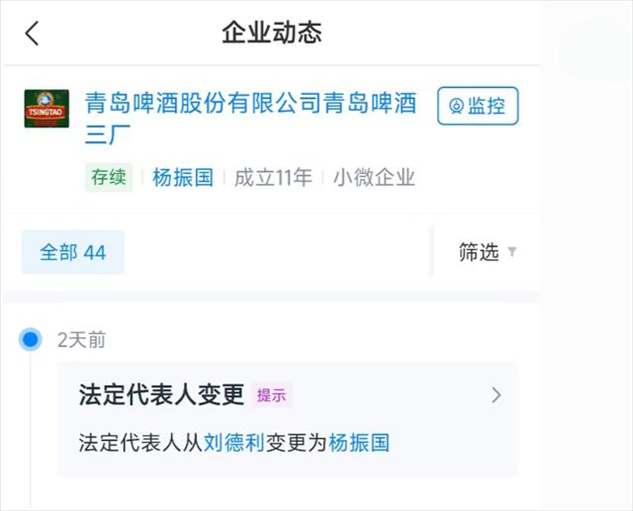Open the company name 青岛啤酒股份有限公司青岛啤酒三厂
The width and height of the screenshot is (633, 511).
pos(250,119)
